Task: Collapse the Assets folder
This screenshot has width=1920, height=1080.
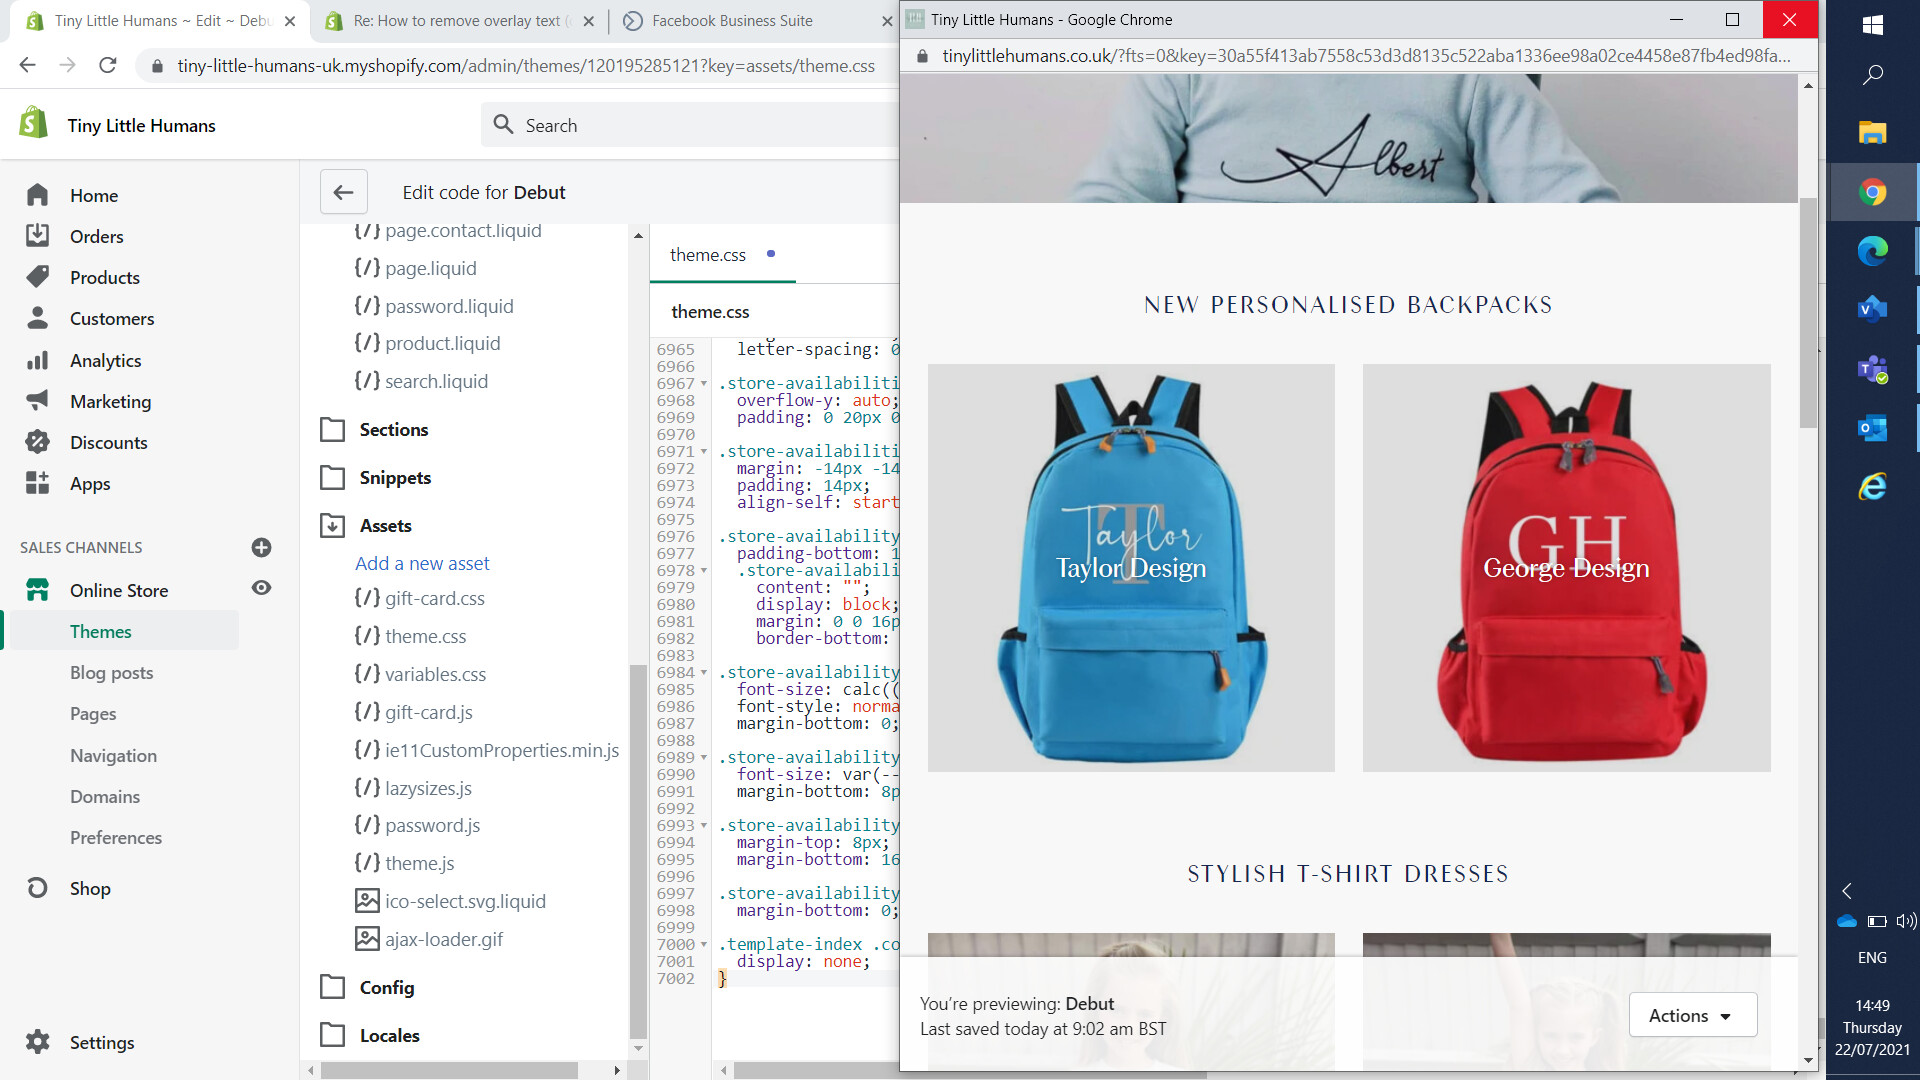Action: point(385,526)
